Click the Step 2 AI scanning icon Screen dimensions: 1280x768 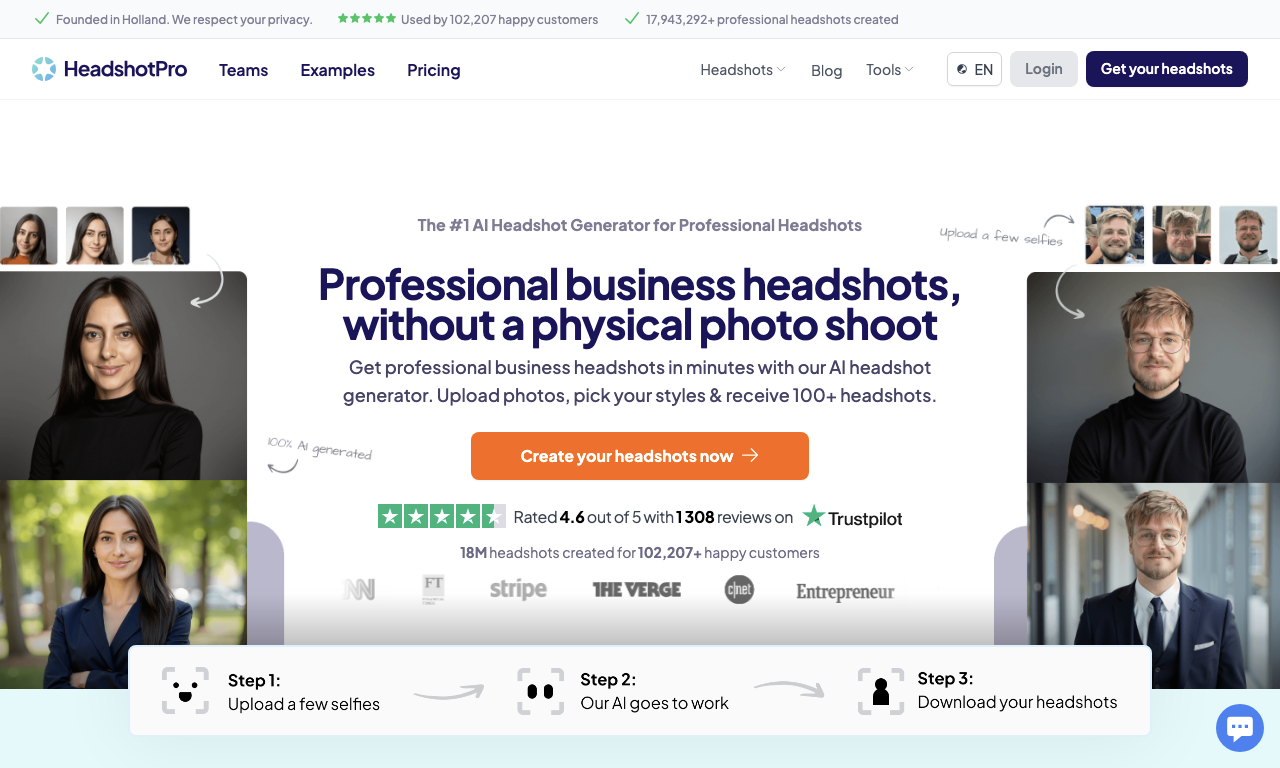(x=540, y=691)
